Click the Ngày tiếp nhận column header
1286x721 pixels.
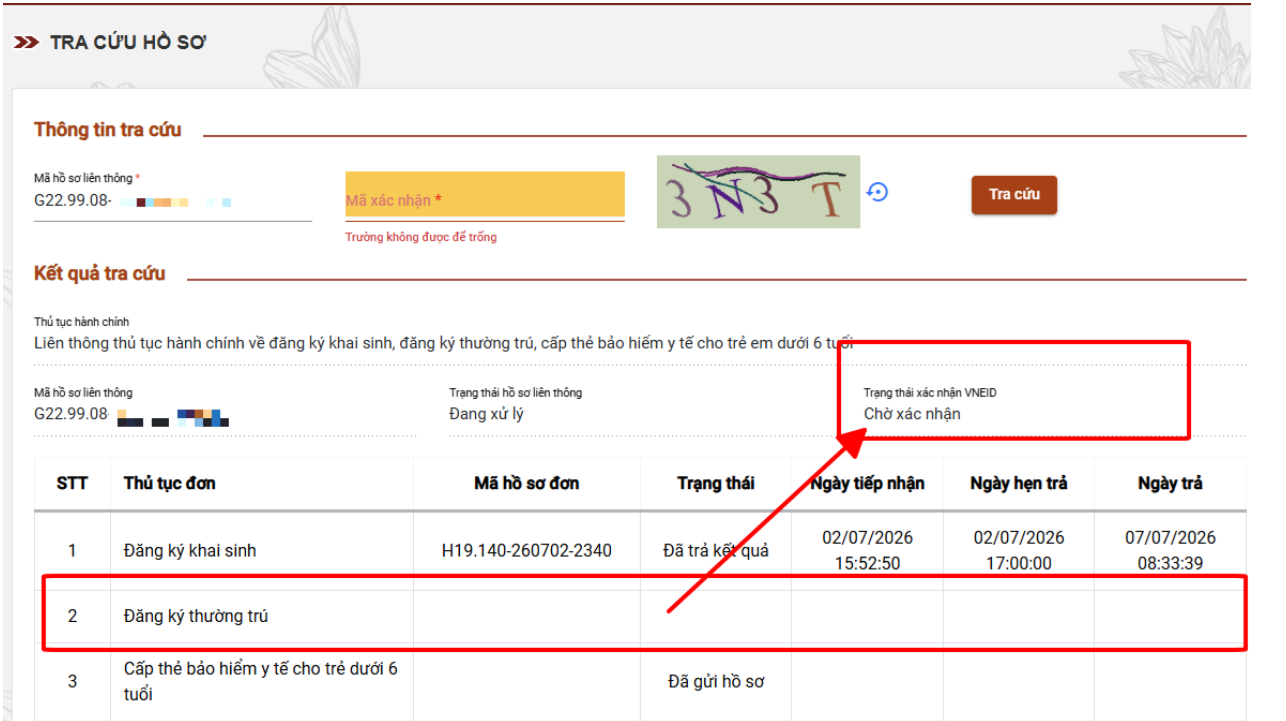tap(867, 483)
